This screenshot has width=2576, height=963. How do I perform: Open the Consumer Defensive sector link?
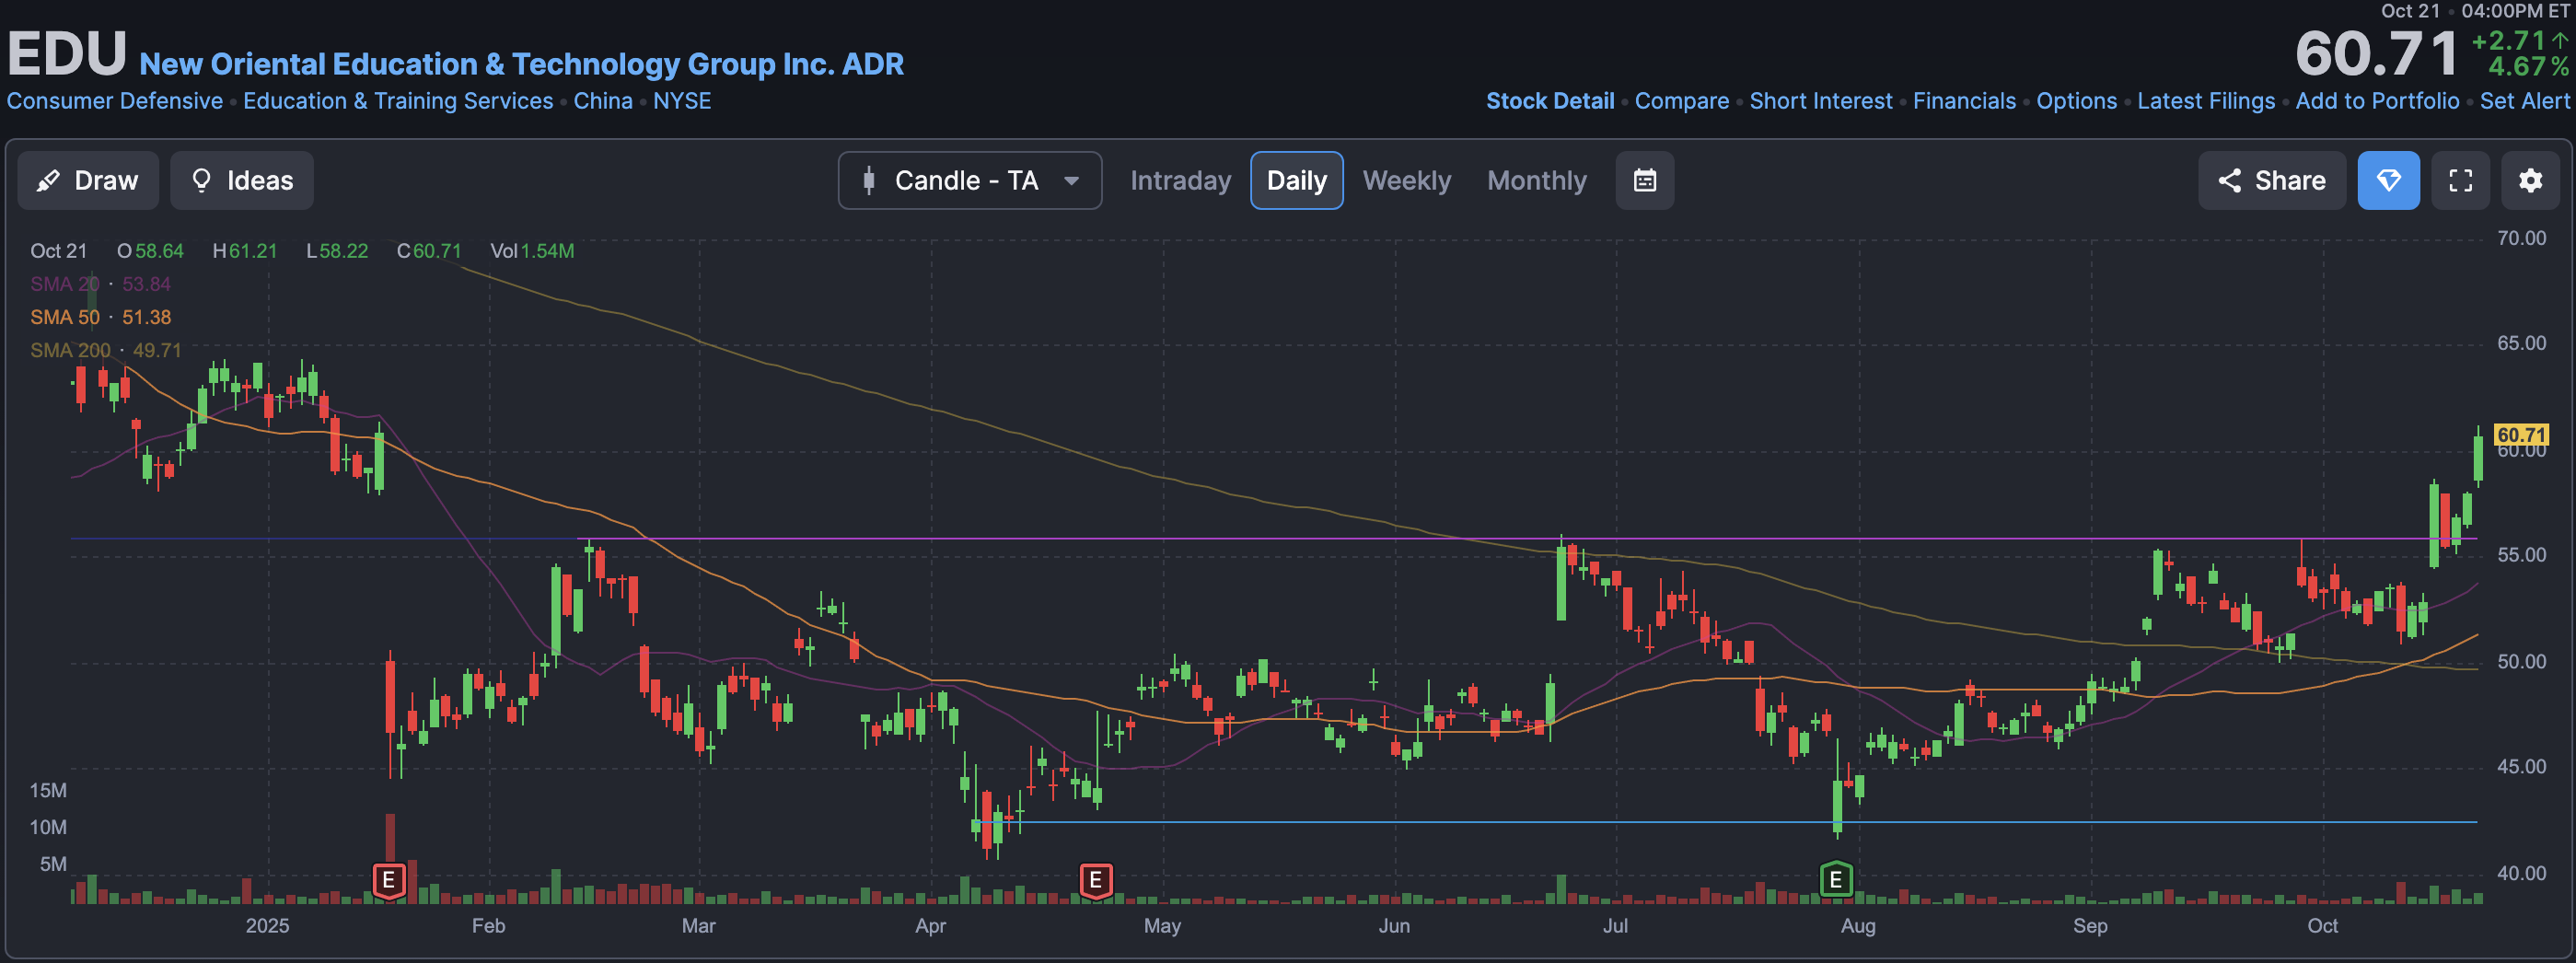(115, 101)
